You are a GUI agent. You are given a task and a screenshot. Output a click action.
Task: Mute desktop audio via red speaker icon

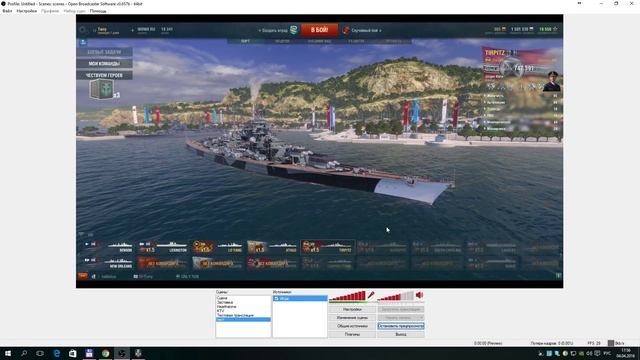point(419,295)
